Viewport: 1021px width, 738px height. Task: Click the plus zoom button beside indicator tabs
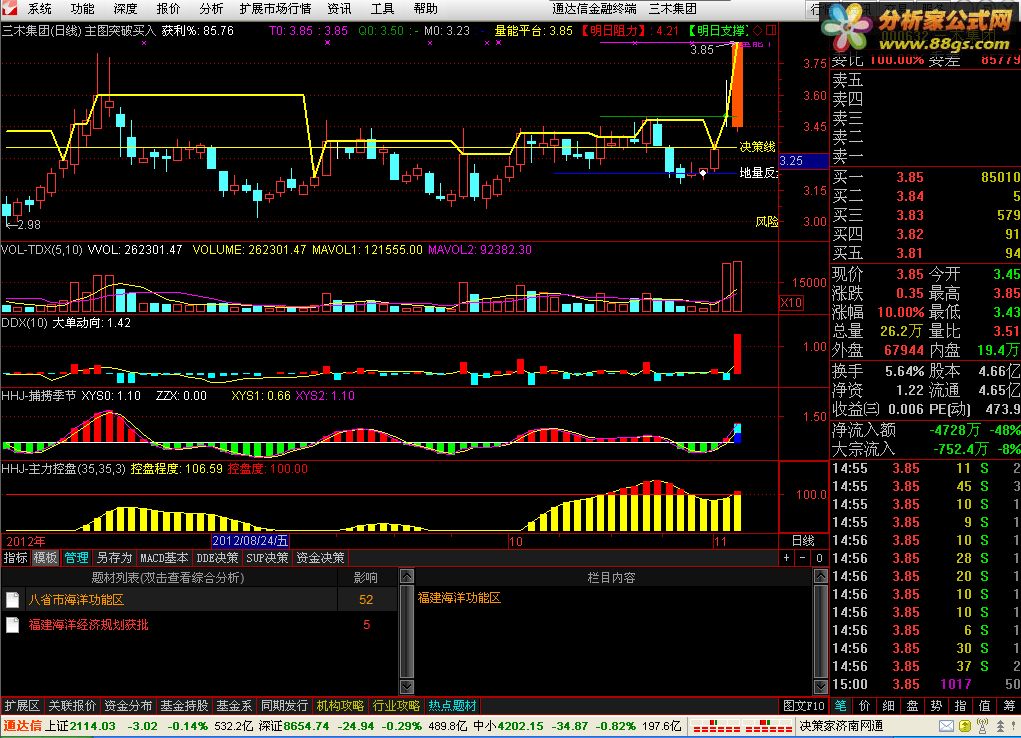click(x=787, y=558)
